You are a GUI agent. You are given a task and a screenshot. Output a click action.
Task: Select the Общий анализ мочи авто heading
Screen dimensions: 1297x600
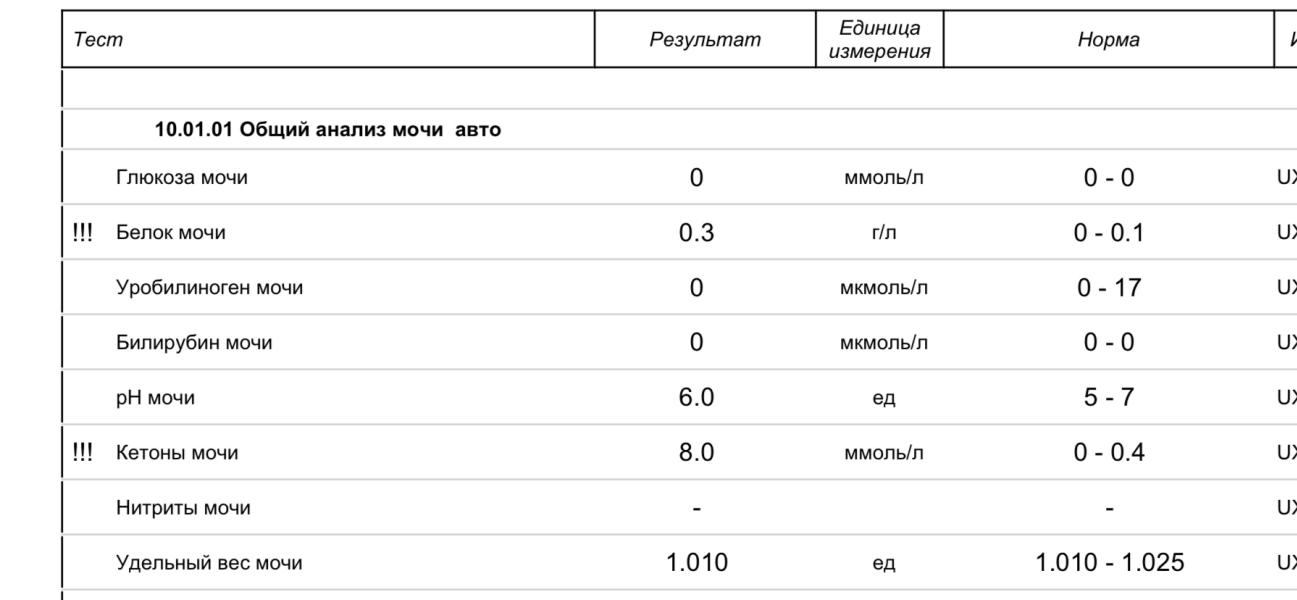coord(328,130)
